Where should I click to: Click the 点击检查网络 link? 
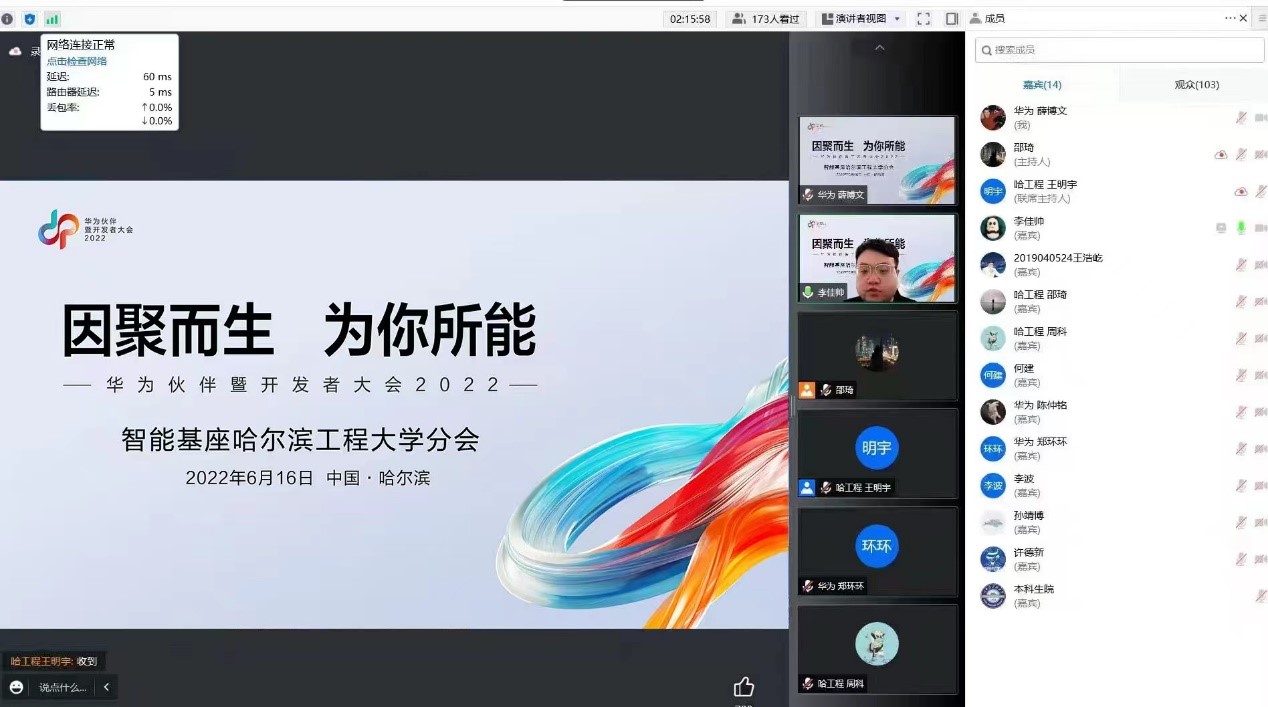[x=77, y=61]
